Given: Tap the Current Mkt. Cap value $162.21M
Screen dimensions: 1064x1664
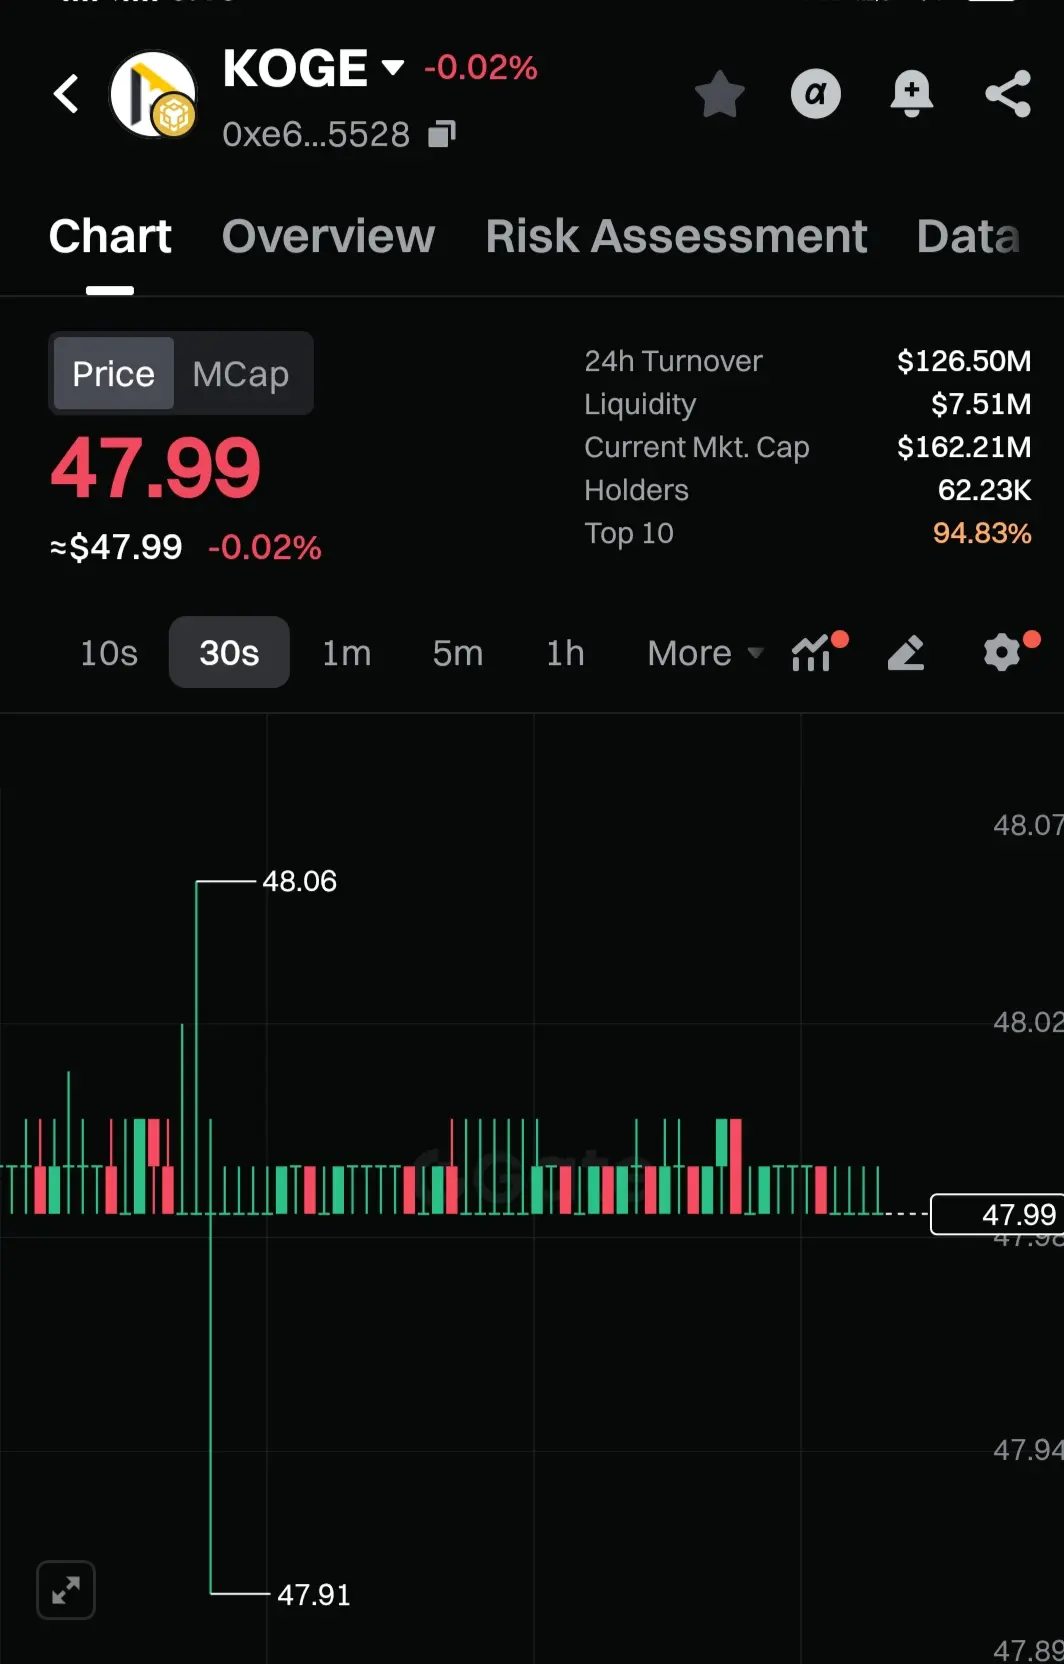Looking at the screenshot, I should coord(964,447).
